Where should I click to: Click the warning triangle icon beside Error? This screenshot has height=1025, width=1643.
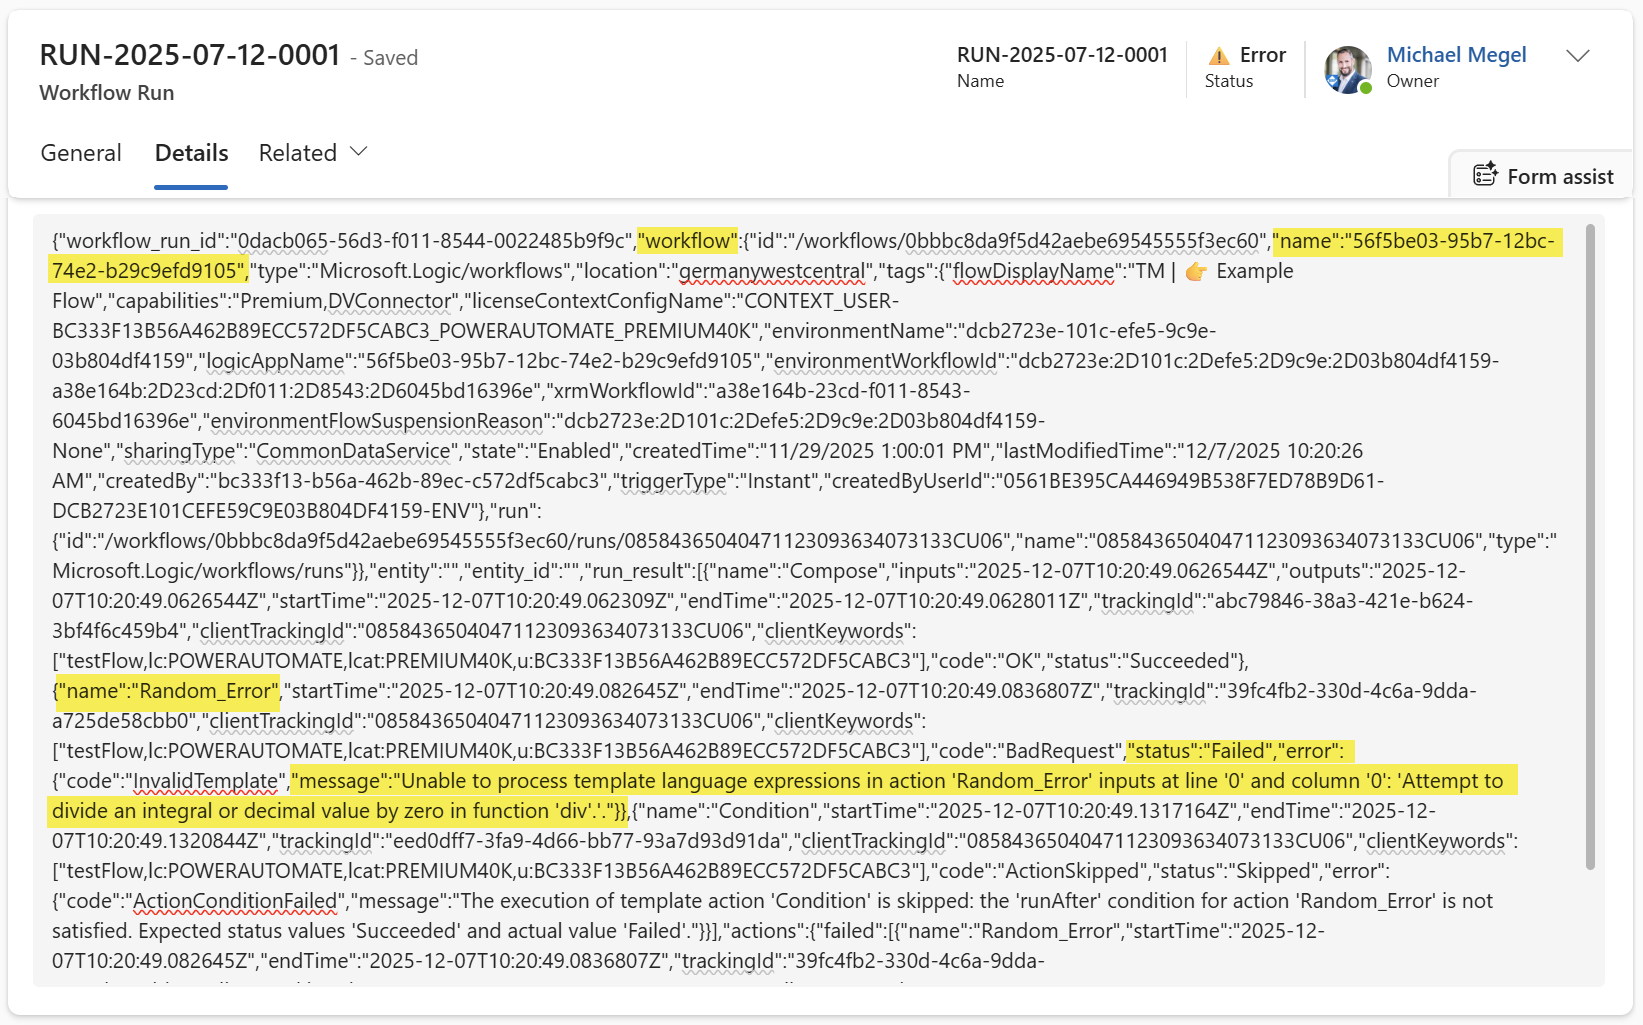pyautogui.click(x=1218, y=56)
